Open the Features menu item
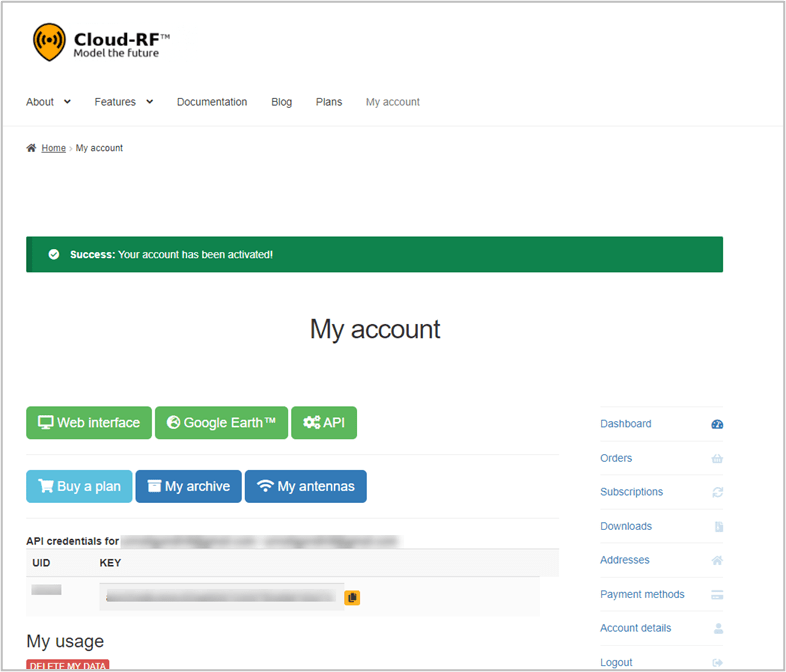Viewport: 786px width, 672px height. click(x=115, y=102)
